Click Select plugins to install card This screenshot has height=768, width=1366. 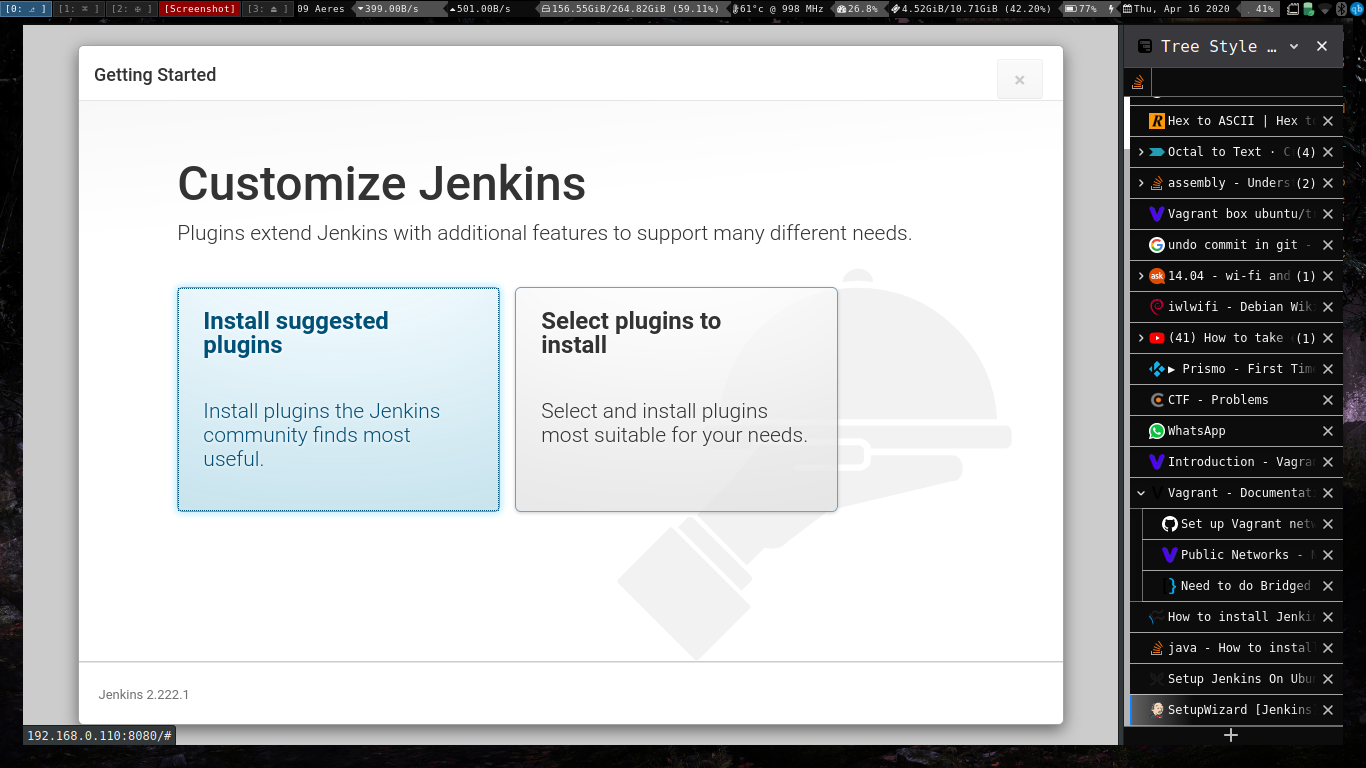point(676,400)
